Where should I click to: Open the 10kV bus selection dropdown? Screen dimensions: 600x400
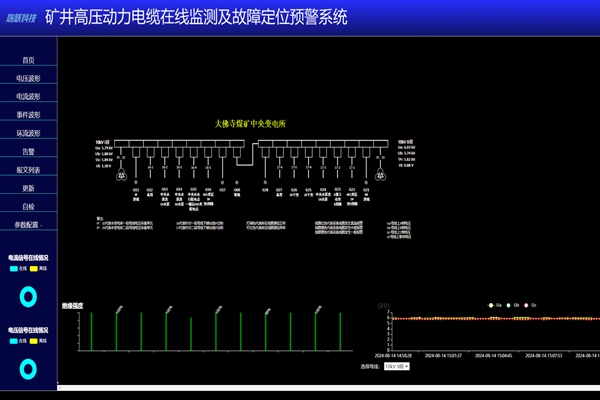point(397,367)
